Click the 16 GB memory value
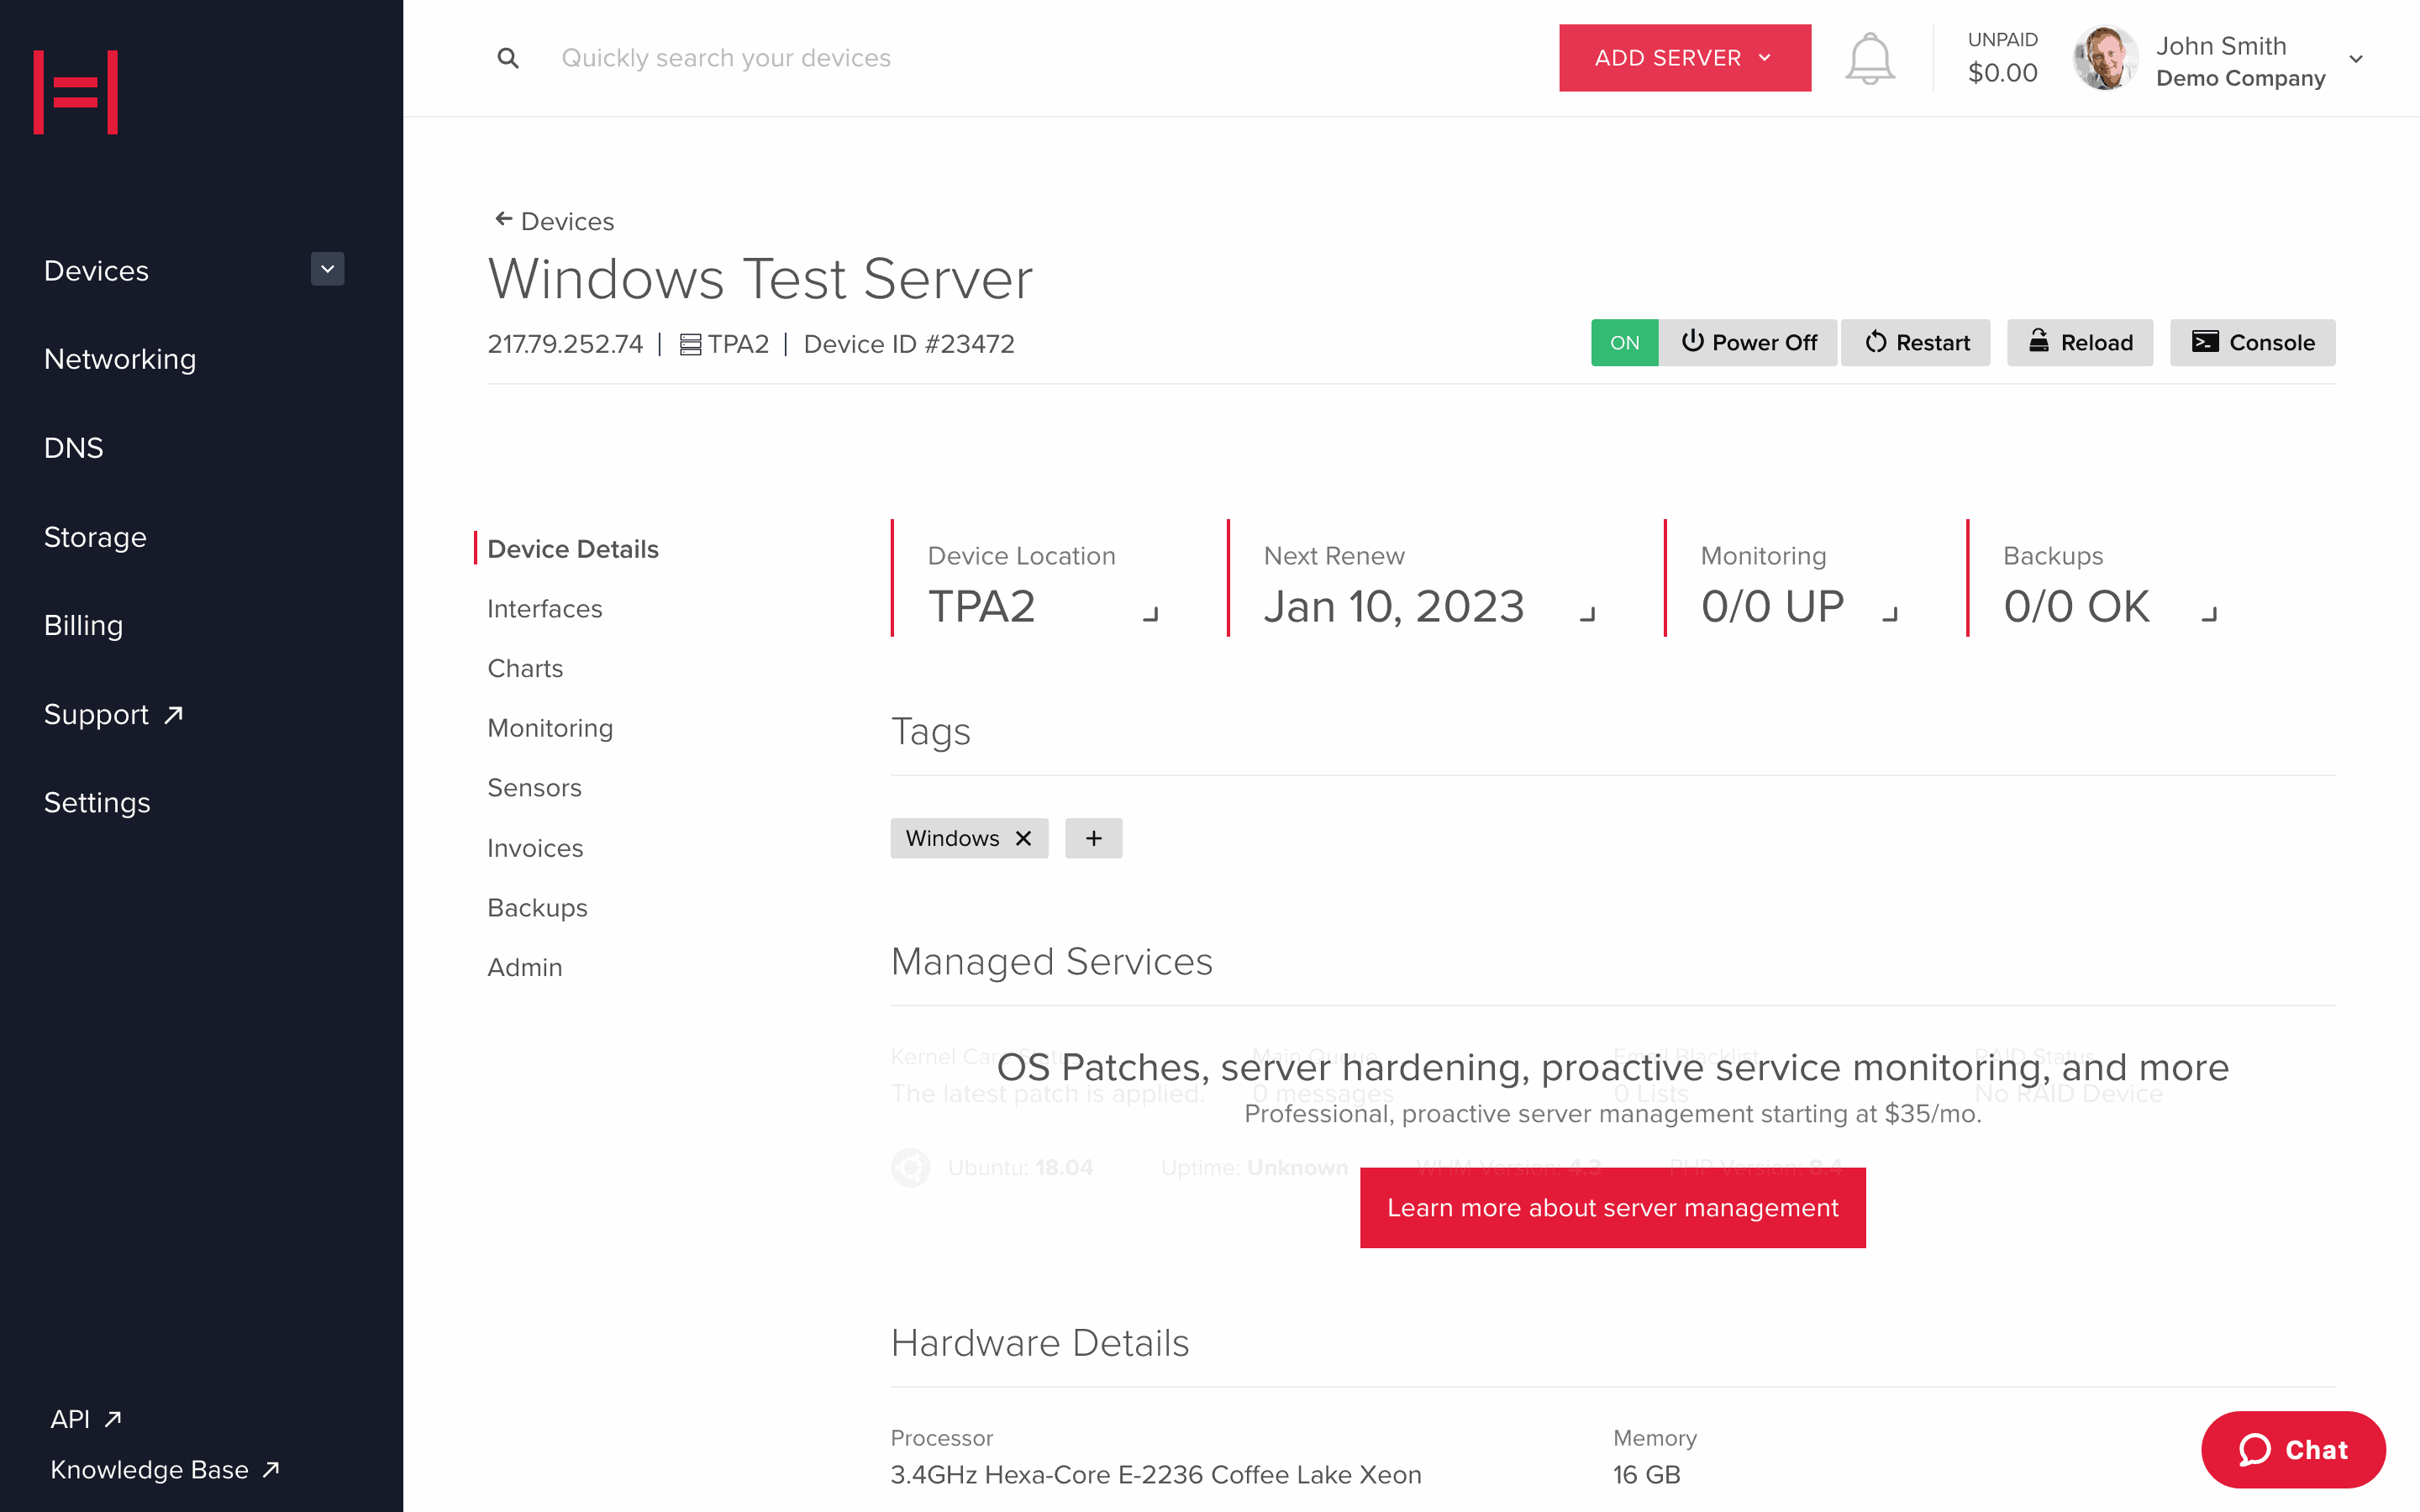2420x1512 pixels. click(x=1646, y=1474)
